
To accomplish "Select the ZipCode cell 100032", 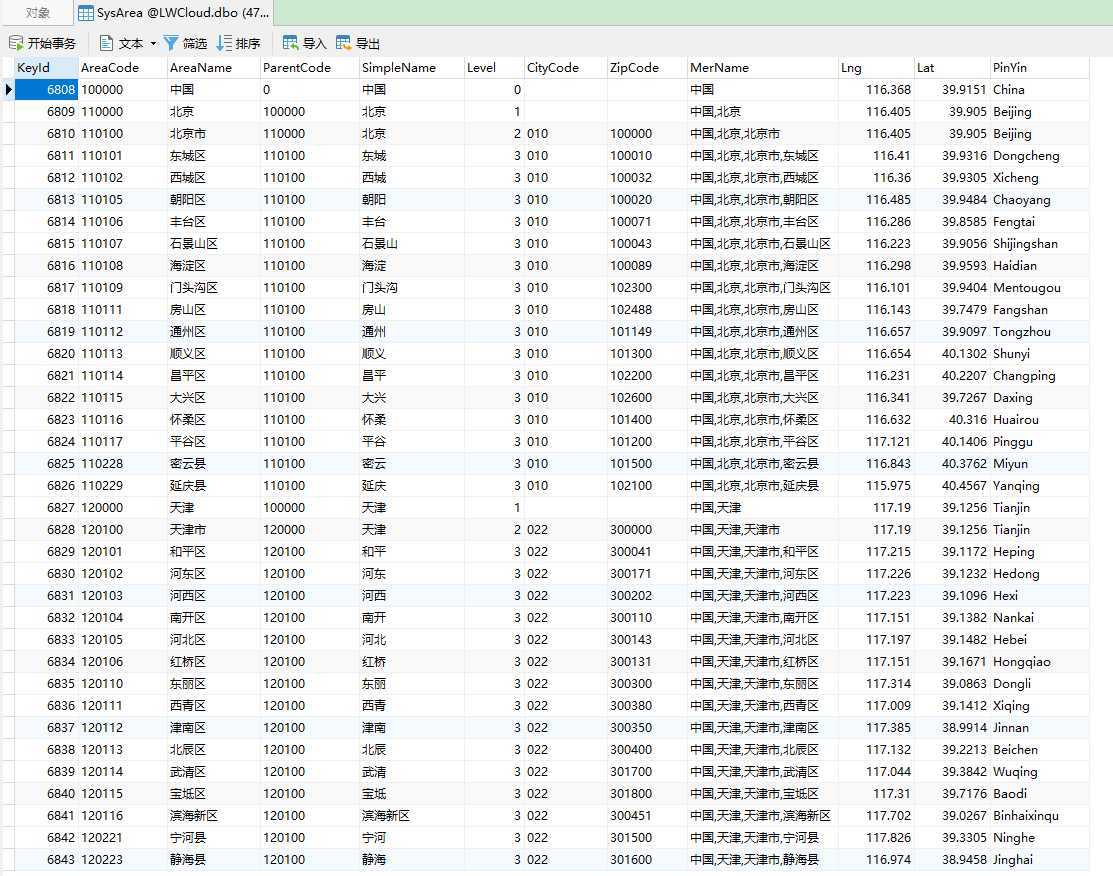I will click(x=646, y=177).
